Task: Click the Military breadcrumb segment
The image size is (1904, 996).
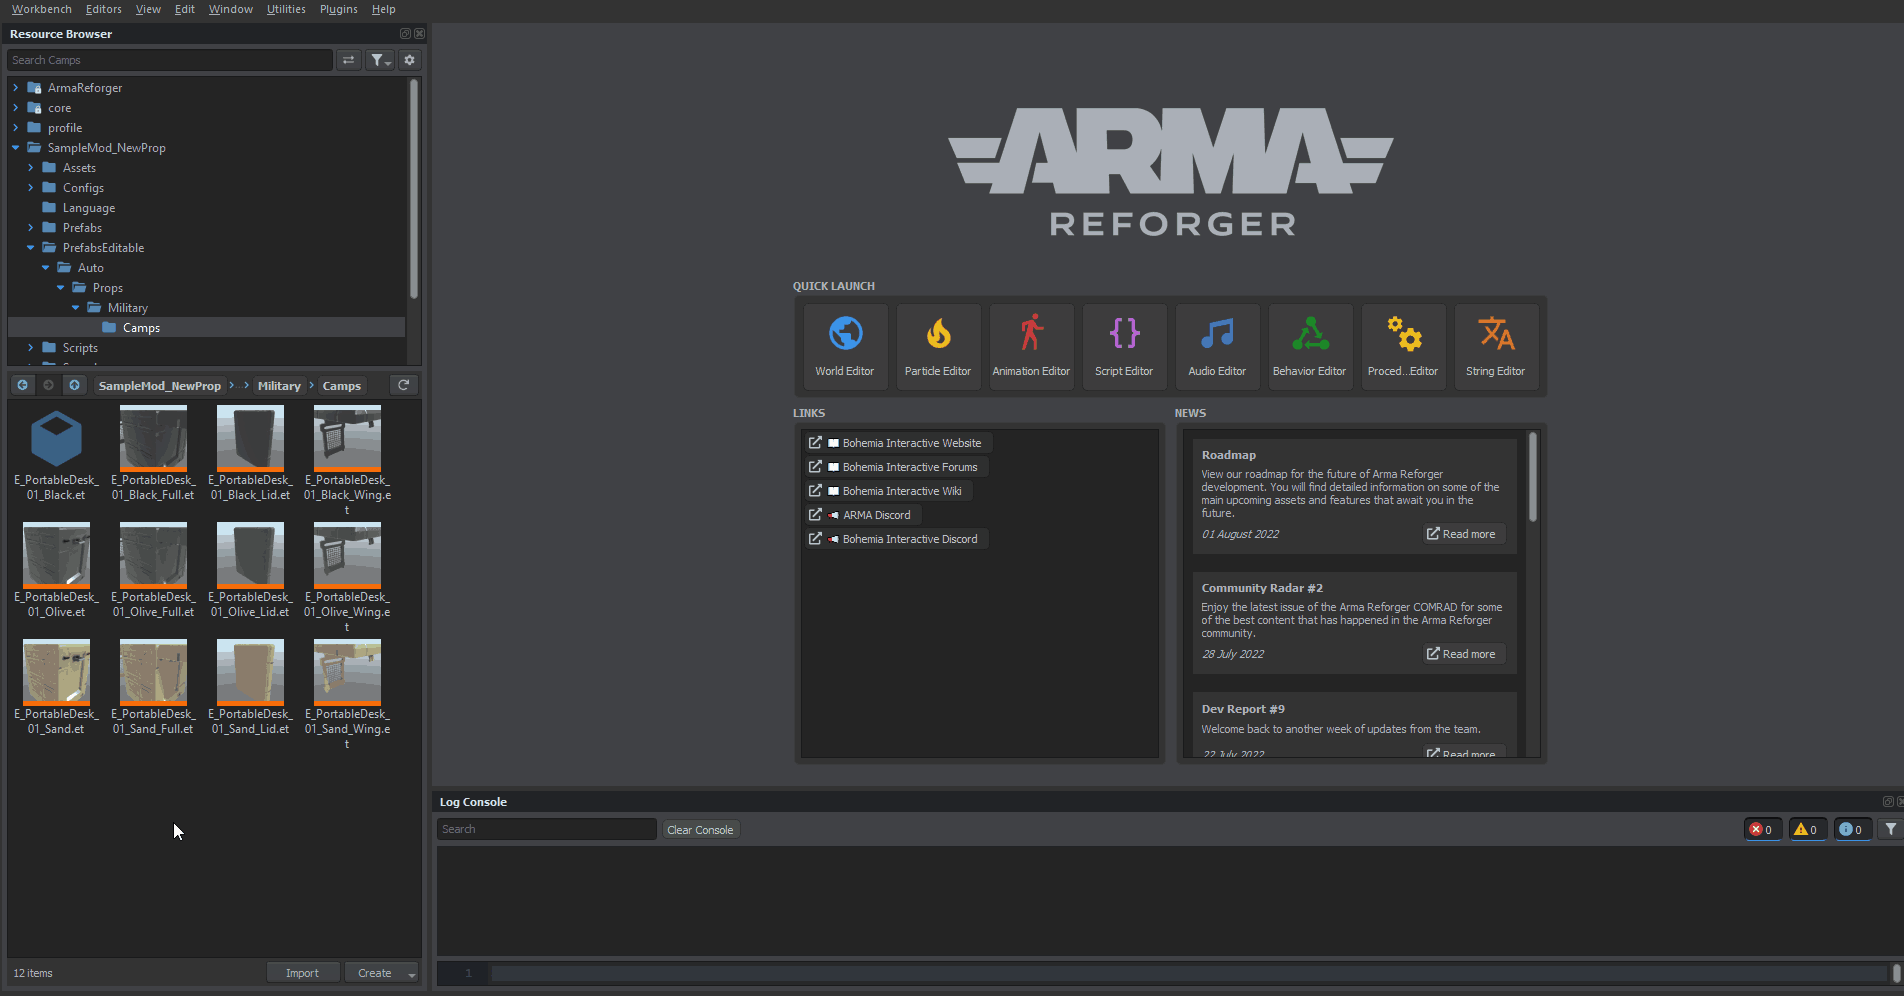Action: [x=279, y=386]
